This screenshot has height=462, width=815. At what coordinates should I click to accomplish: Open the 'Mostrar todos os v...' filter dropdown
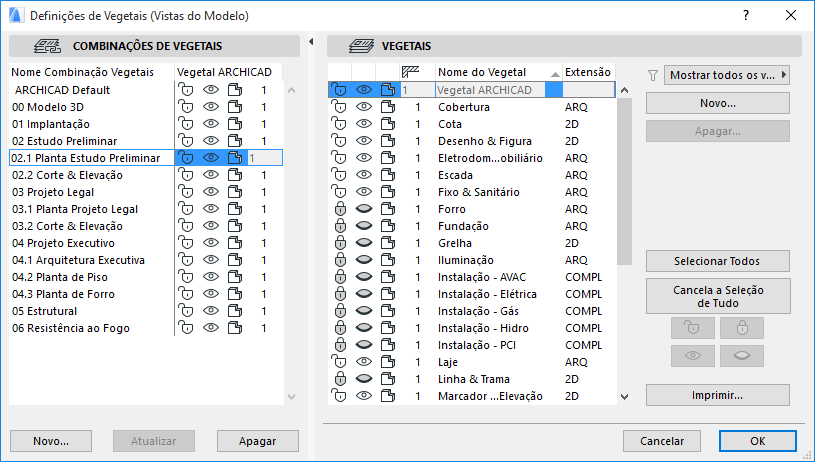pyautogui.click(x=727, y=75)
